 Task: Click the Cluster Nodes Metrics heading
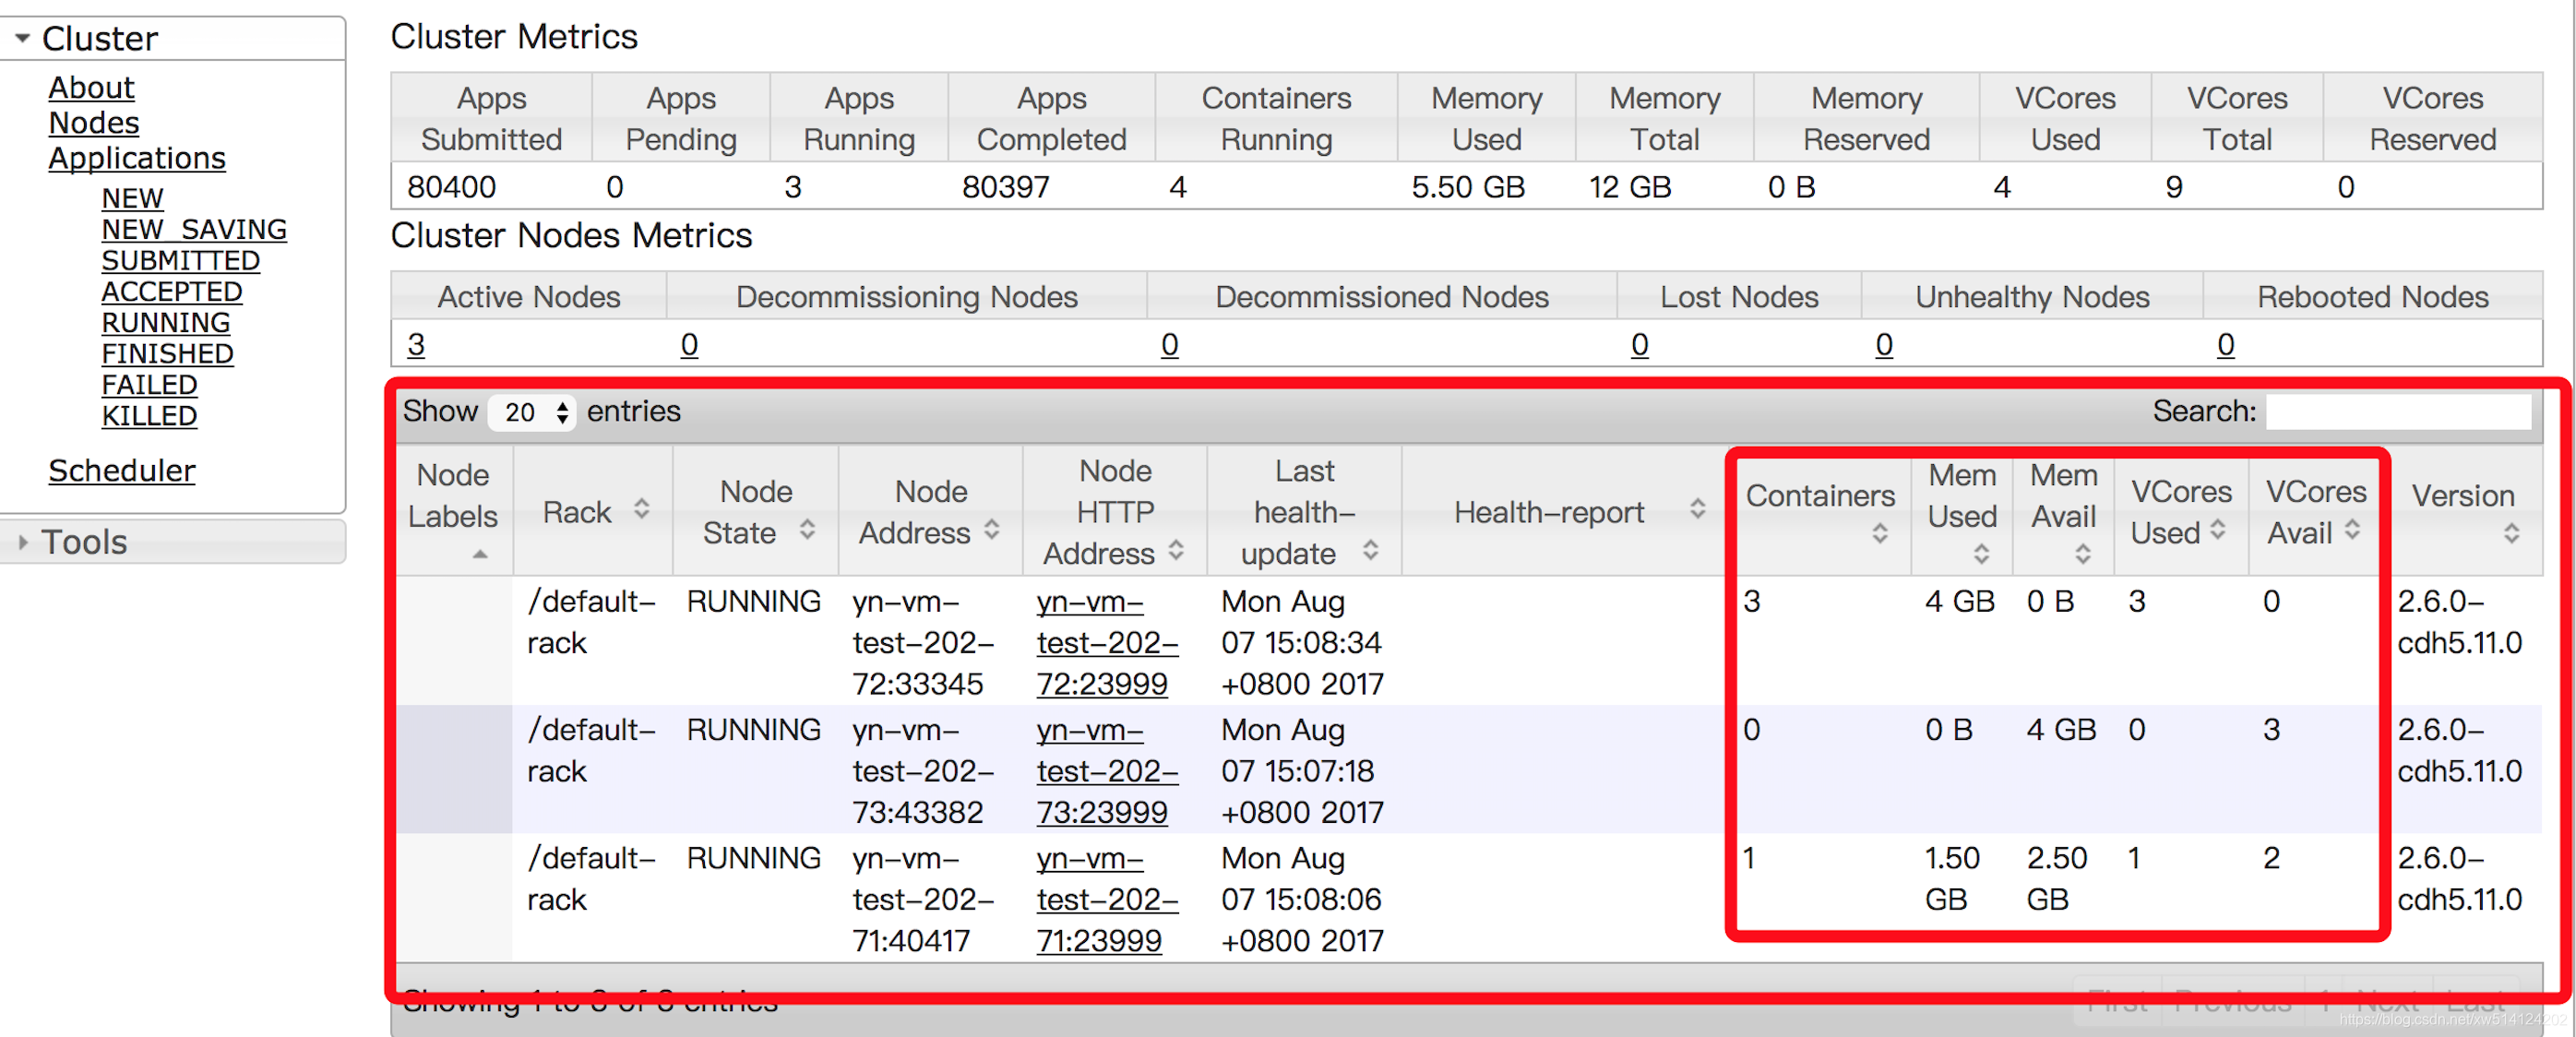pos(571,236)
